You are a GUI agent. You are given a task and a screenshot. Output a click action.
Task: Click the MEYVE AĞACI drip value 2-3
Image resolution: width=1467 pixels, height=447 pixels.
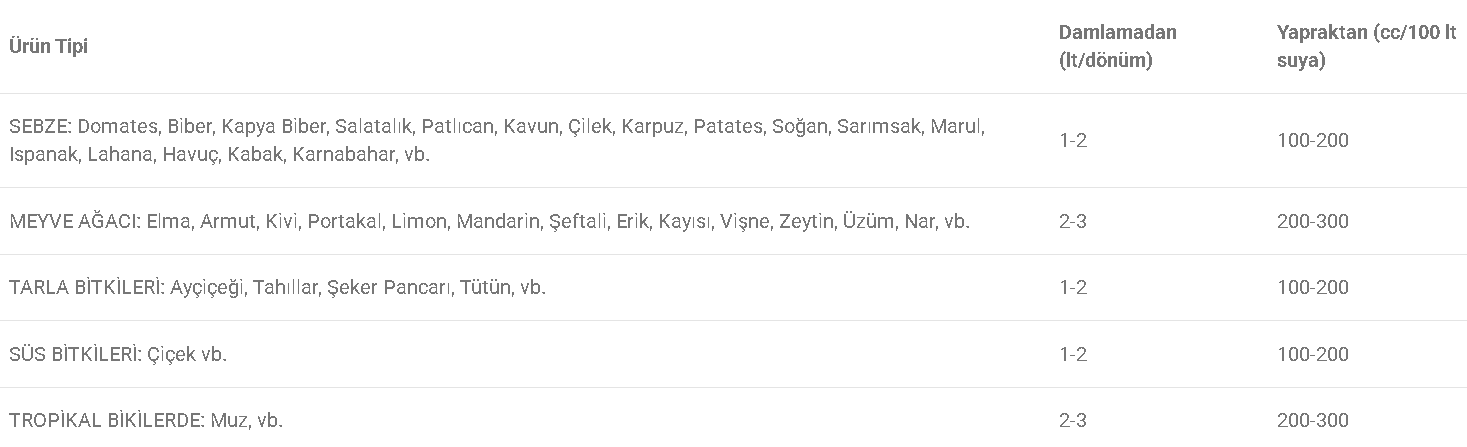click(1073, 221)
